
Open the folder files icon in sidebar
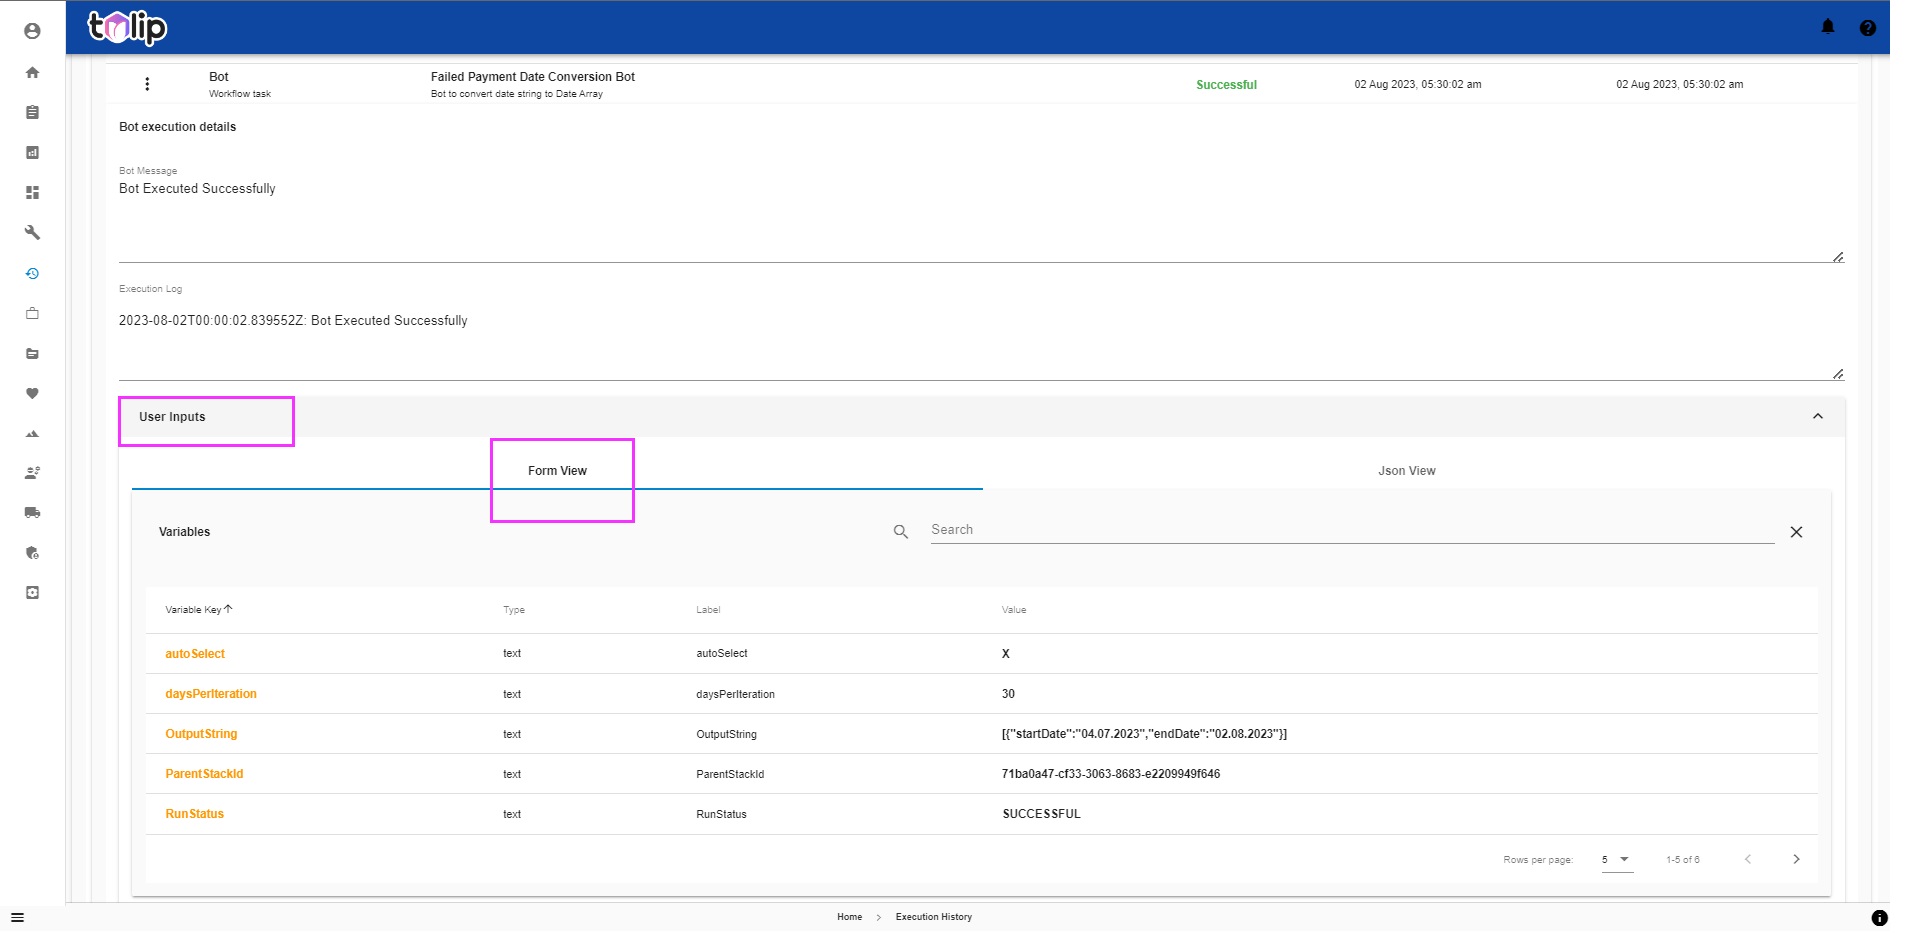point(32,353)
